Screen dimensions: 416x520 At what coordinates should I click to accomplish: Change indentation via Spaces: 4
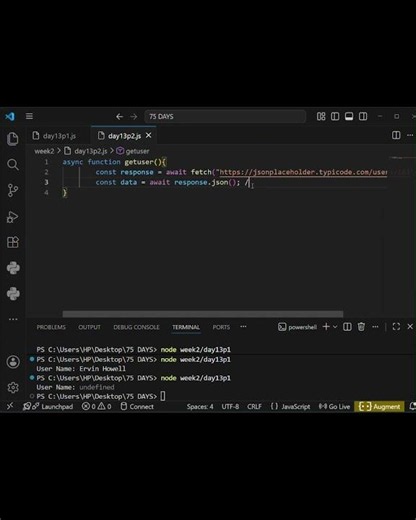(x=200, y=407)
